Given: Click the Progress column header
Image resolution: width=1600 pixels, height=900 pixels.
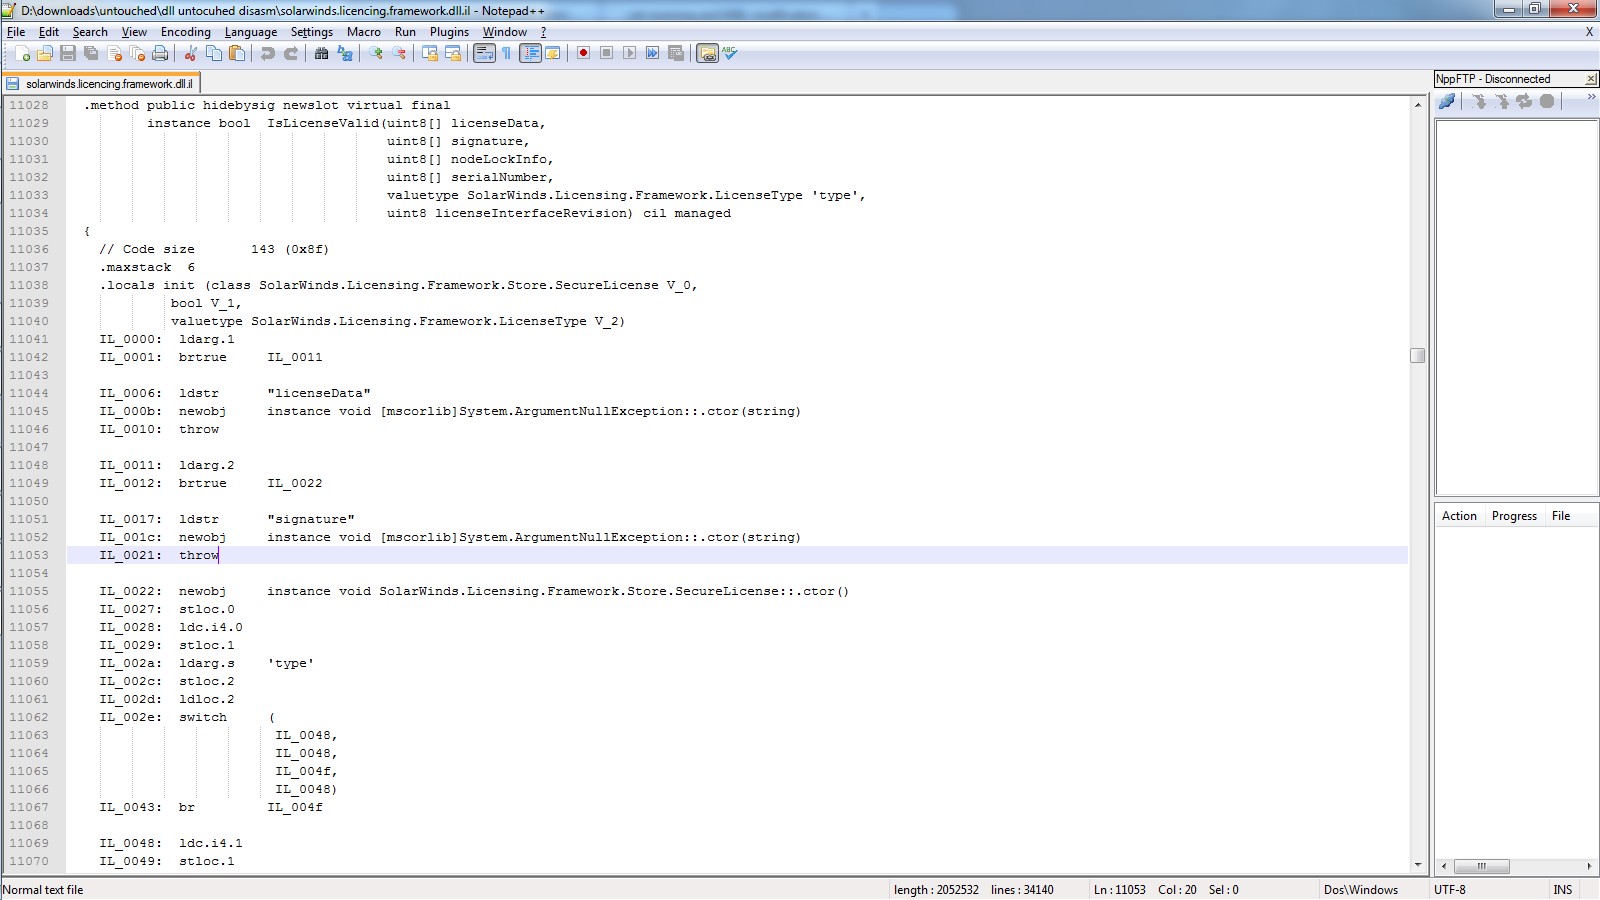Looking at the screenshot, I should (1514, 516).
